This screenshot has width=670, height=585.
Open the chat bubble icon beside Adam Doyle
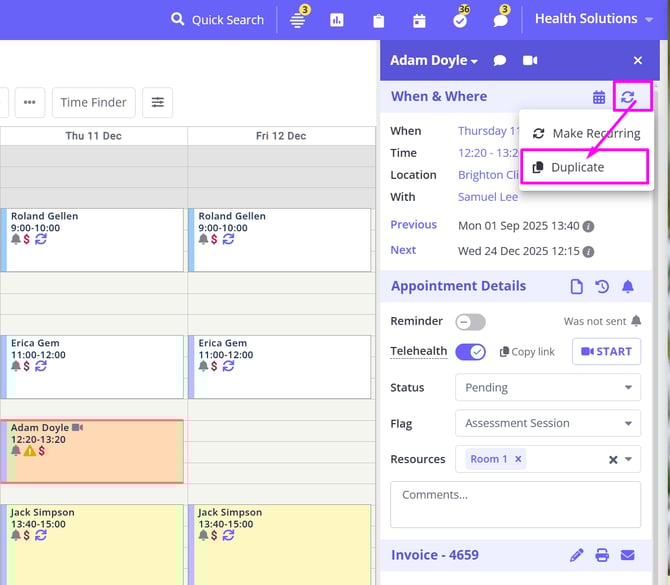[x=500, y=60]
